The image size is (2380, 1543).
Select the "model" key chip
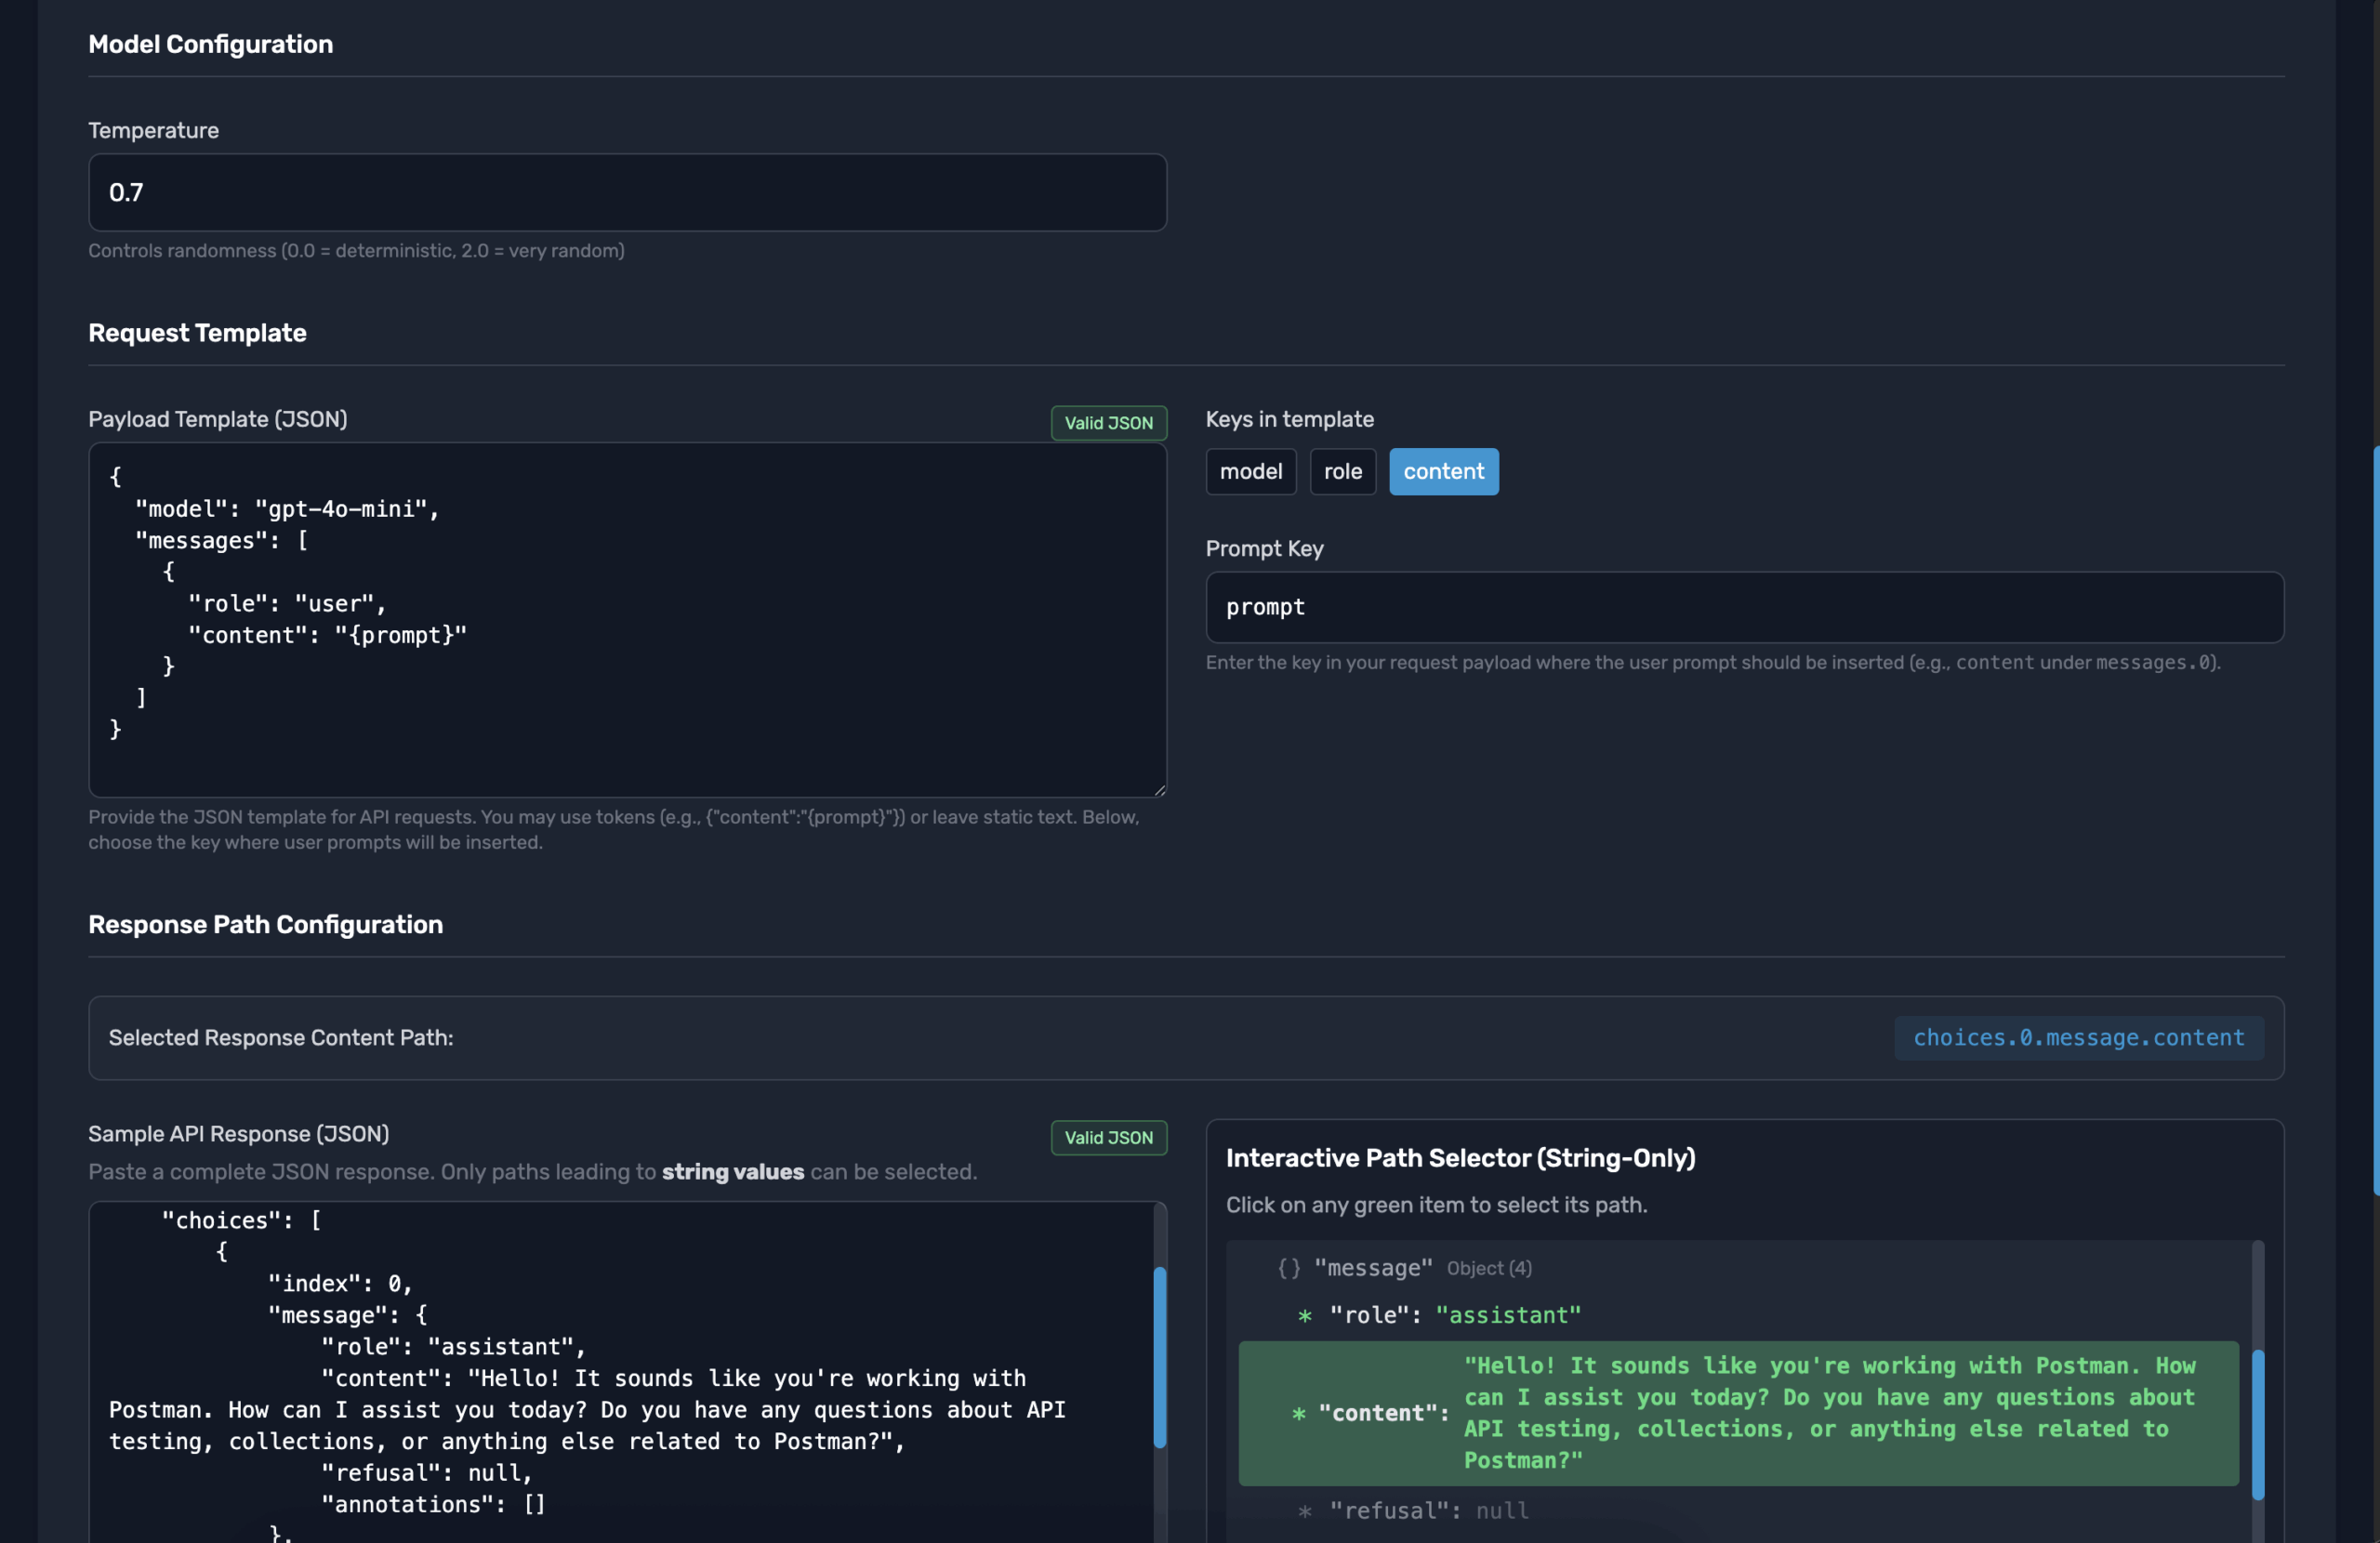tap(1250, 472)
